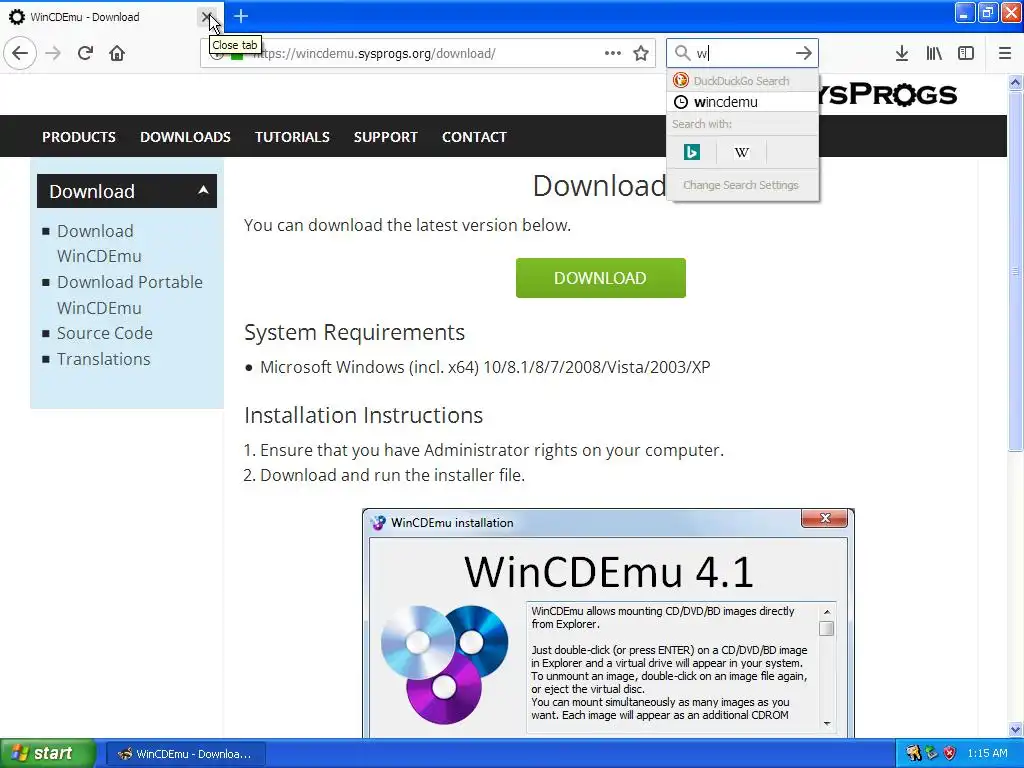This screenshot has width=1024, height=768.
Task: Open the PRODUCTS menu
Action: click(x=79, y=136)
